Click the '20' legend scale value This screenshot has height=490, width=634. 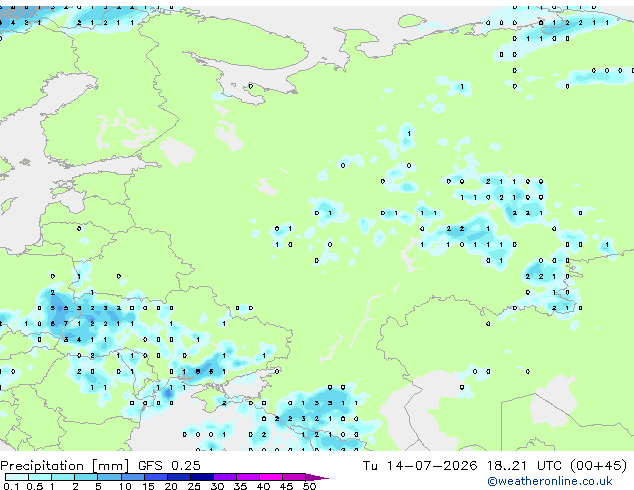tap(171, 486)
